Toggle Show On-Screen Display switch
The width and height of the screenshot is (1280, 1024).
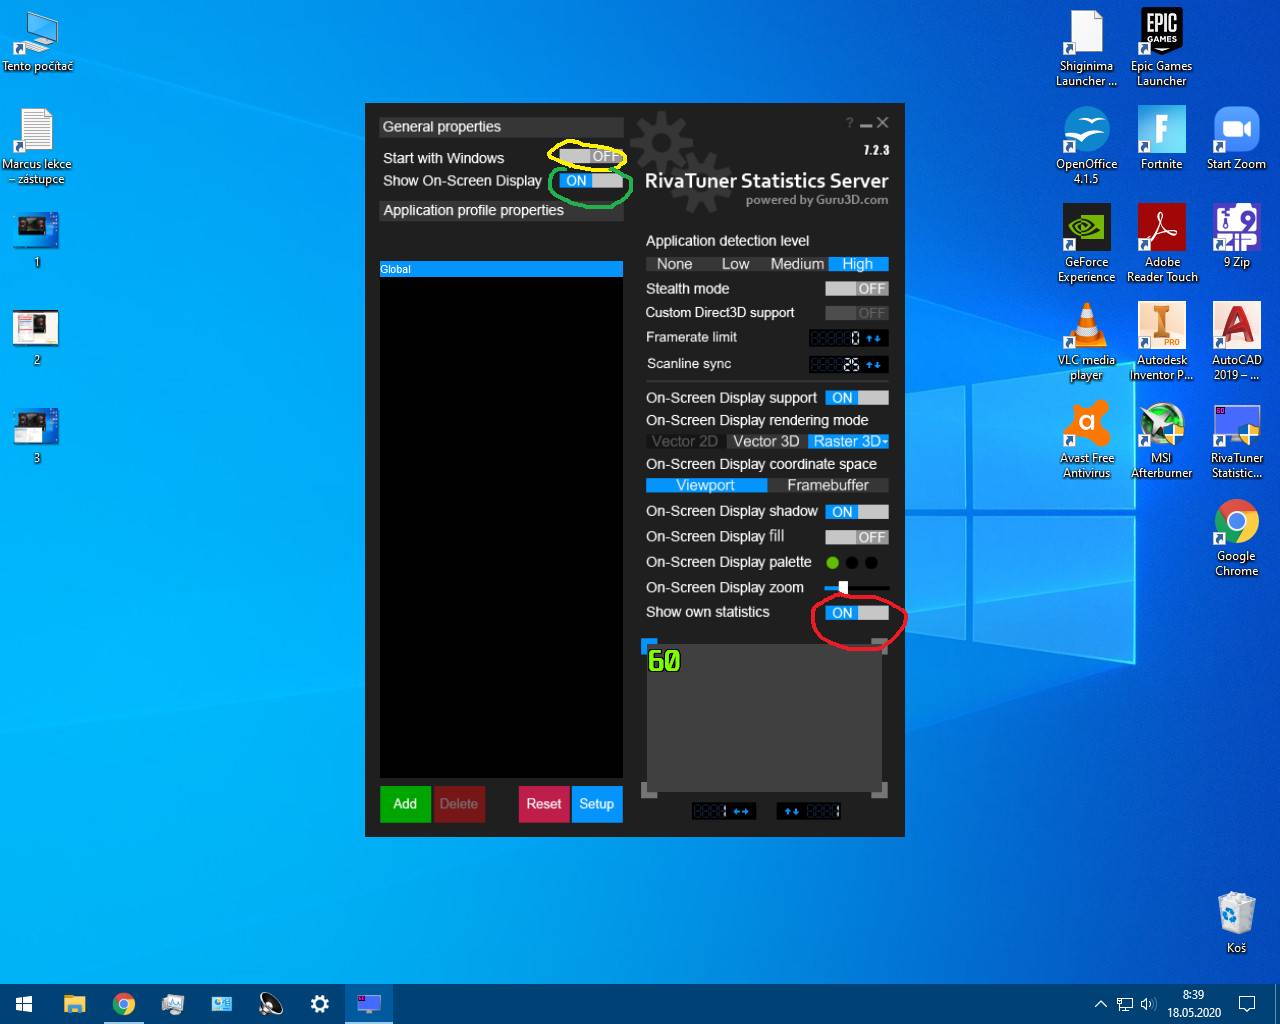click(x=591, y=181)
